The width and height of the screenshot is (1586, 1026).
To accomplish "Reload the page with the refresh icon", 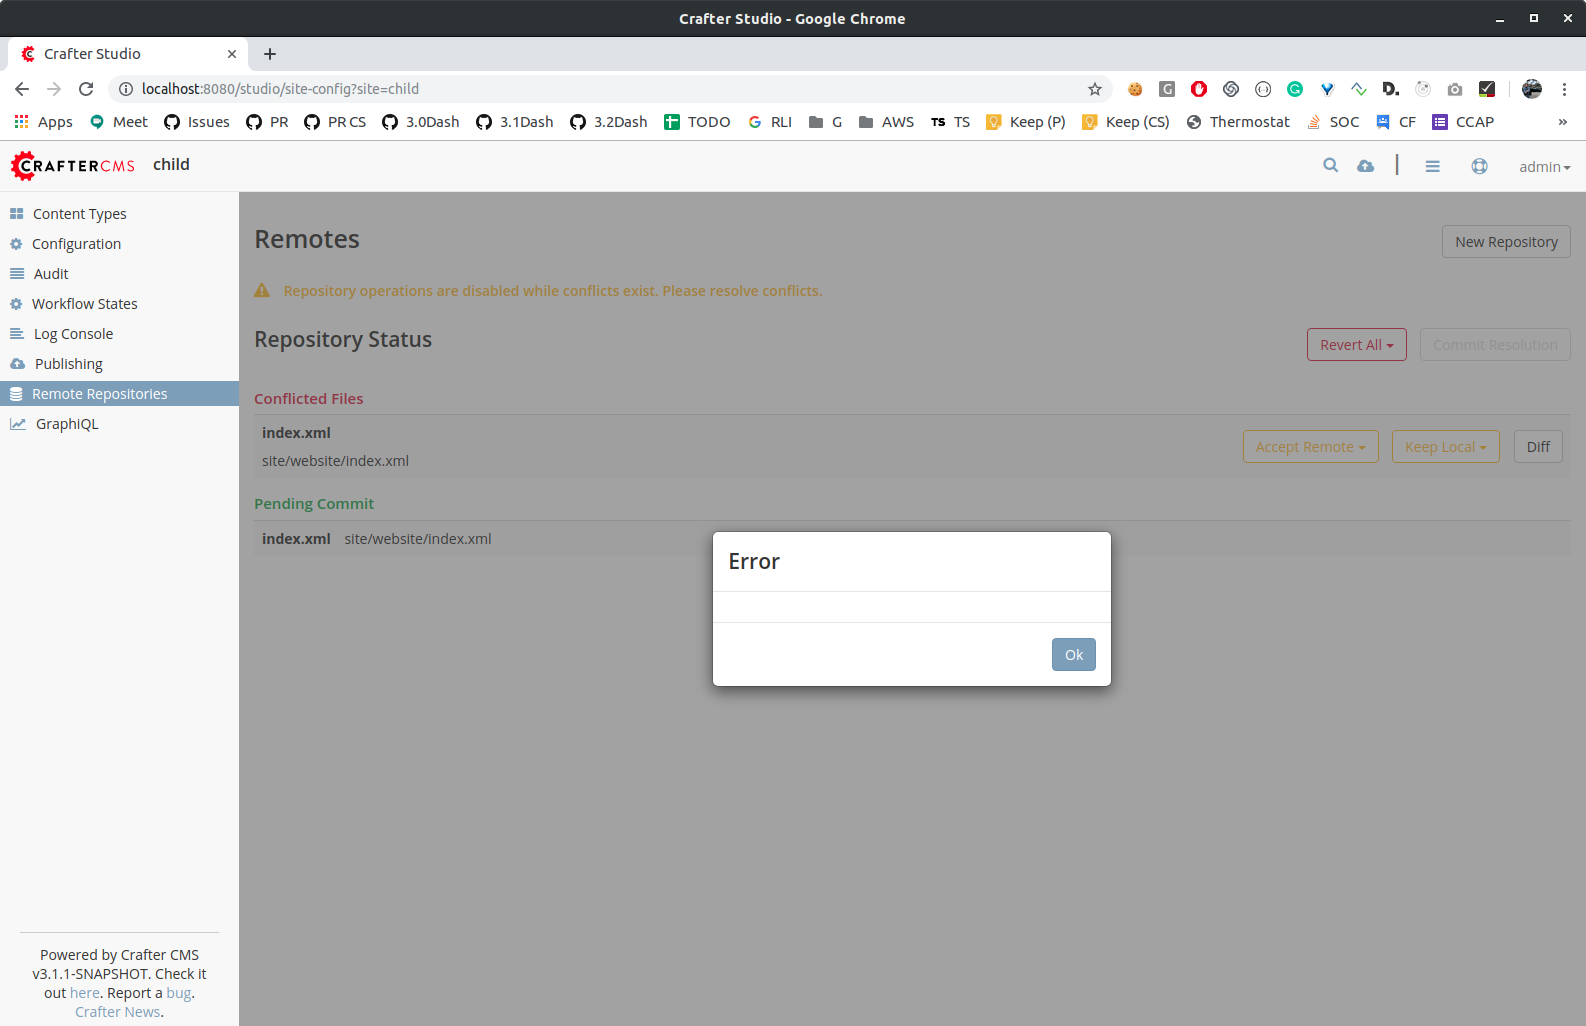I will tap(86, 89).
